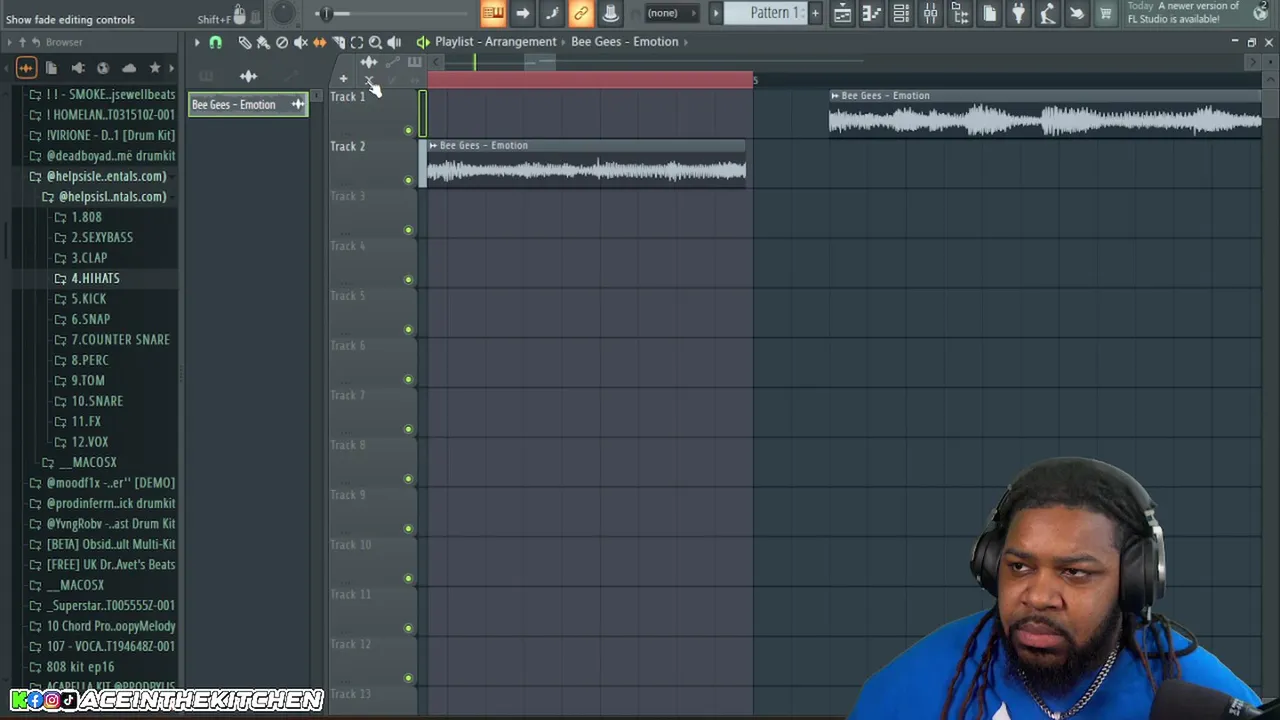
Task: Open the Browser options menu arrow
Action: pos(9,42)
